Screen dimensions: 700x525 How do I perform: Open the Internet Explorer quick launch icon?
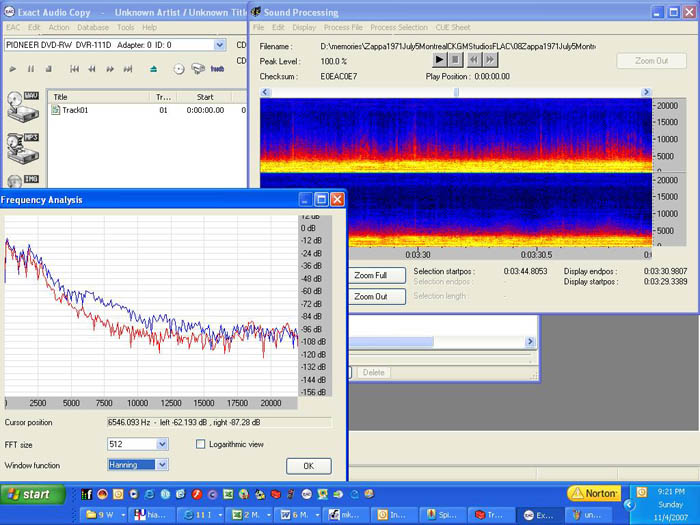point(150,494)
